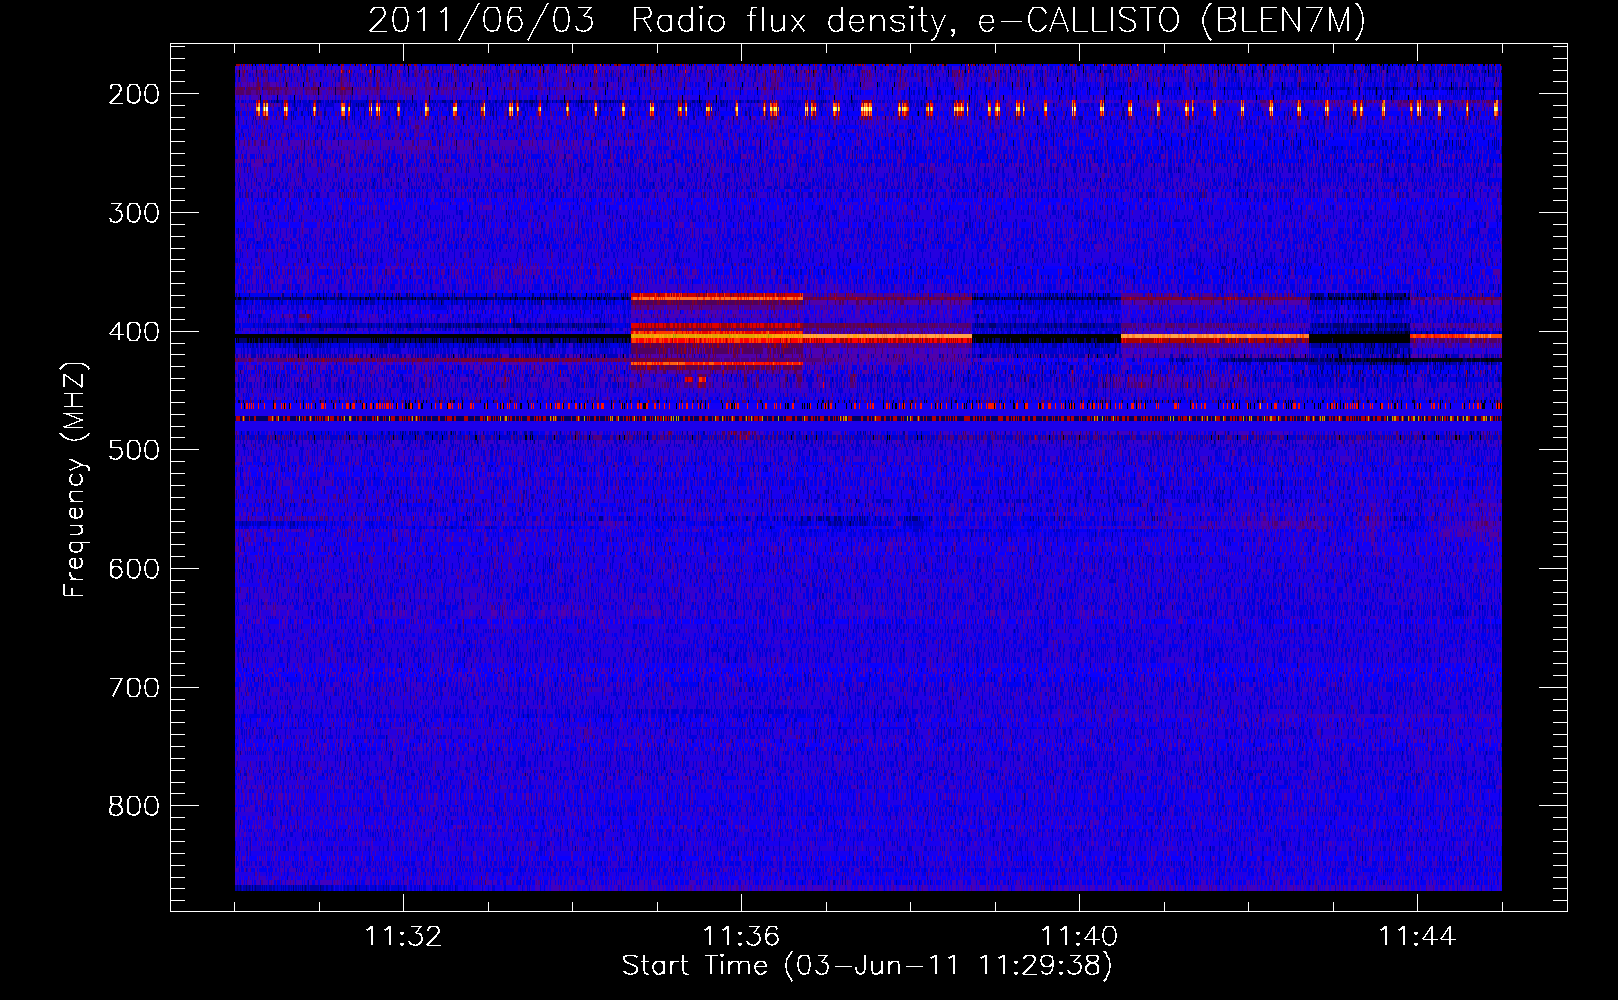Click the 'Start Time (03-Jun-11 11:29:38)' label

[867, 966]
